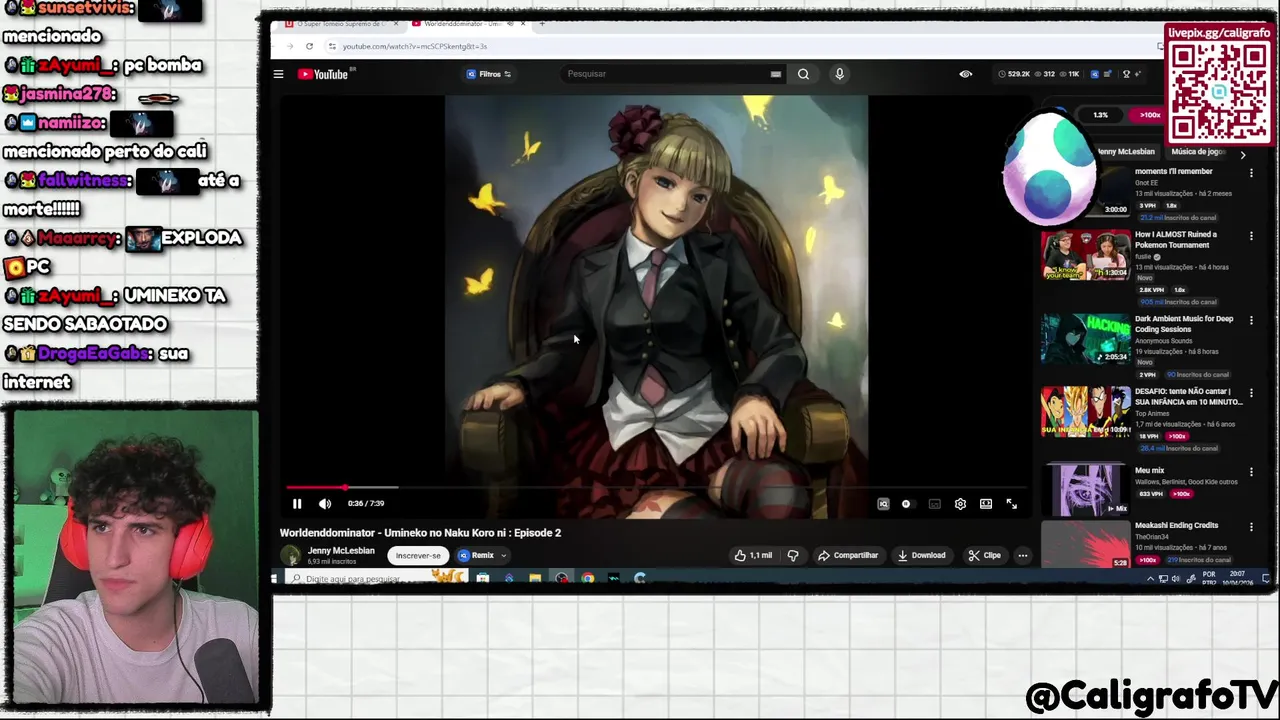1280x720 pixels.
Task: Open File Explorer from the taskbar
Action: click(x=535, y=578)
